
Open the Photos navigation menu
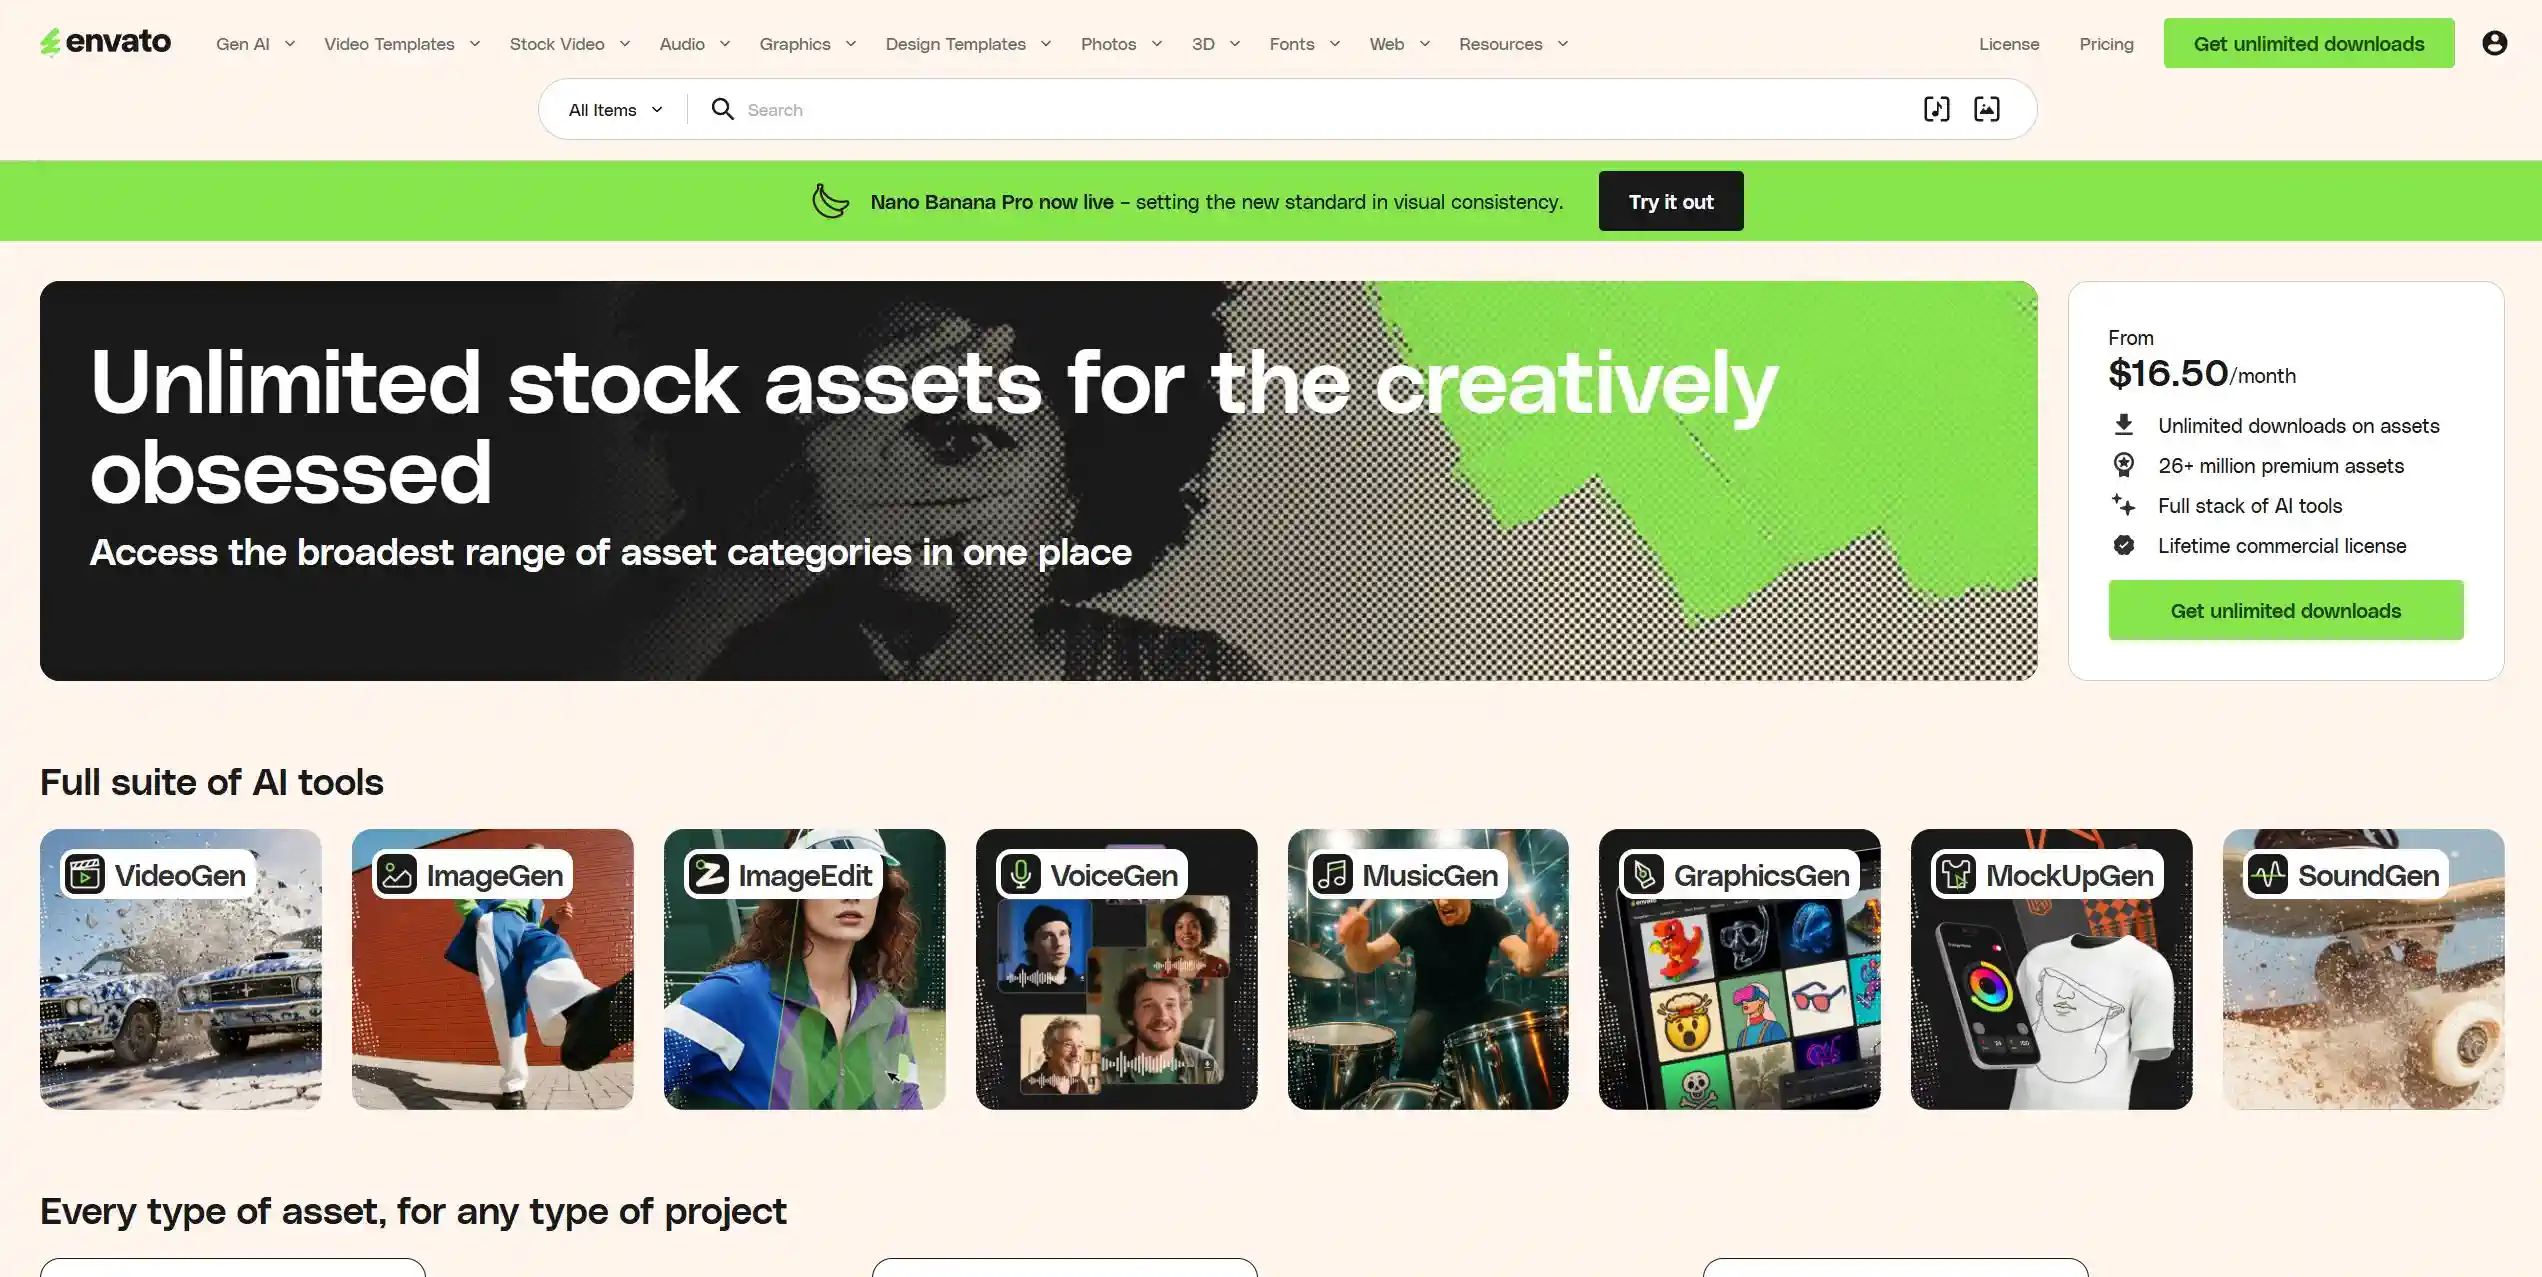coord(1121,44)
